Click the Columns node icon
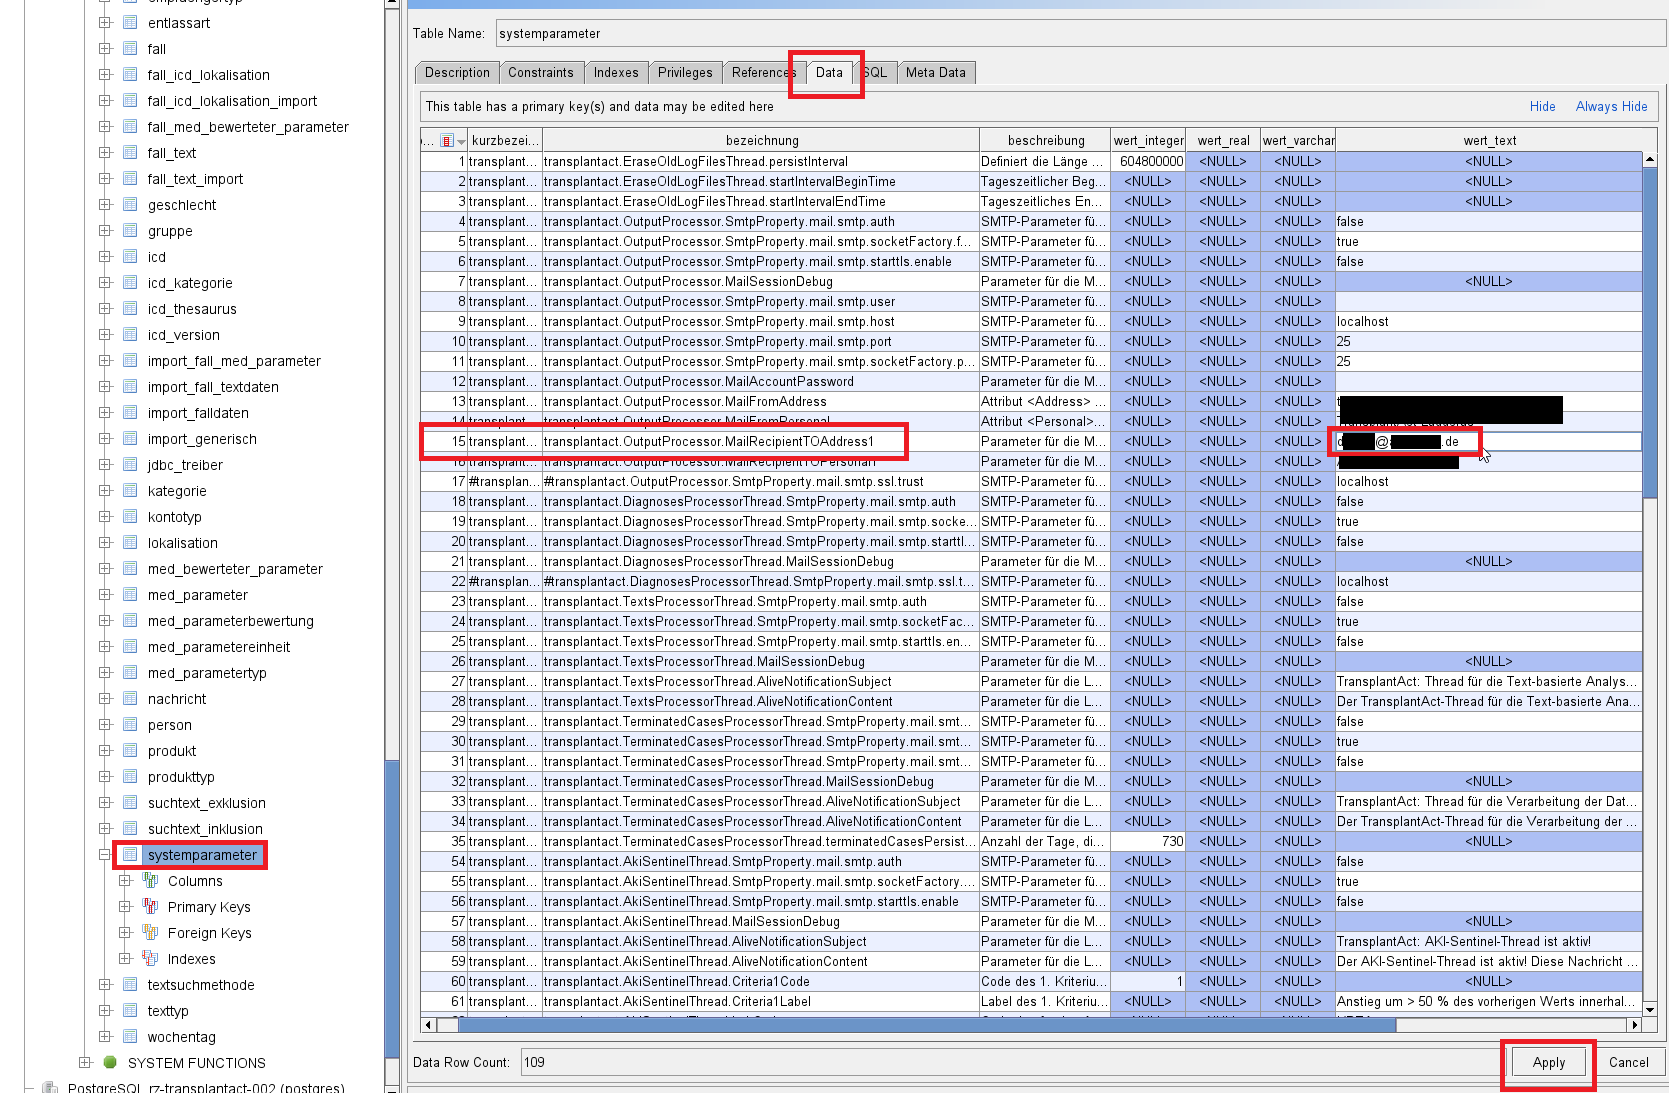1669x1093 pixels. (x=150, y=881)
